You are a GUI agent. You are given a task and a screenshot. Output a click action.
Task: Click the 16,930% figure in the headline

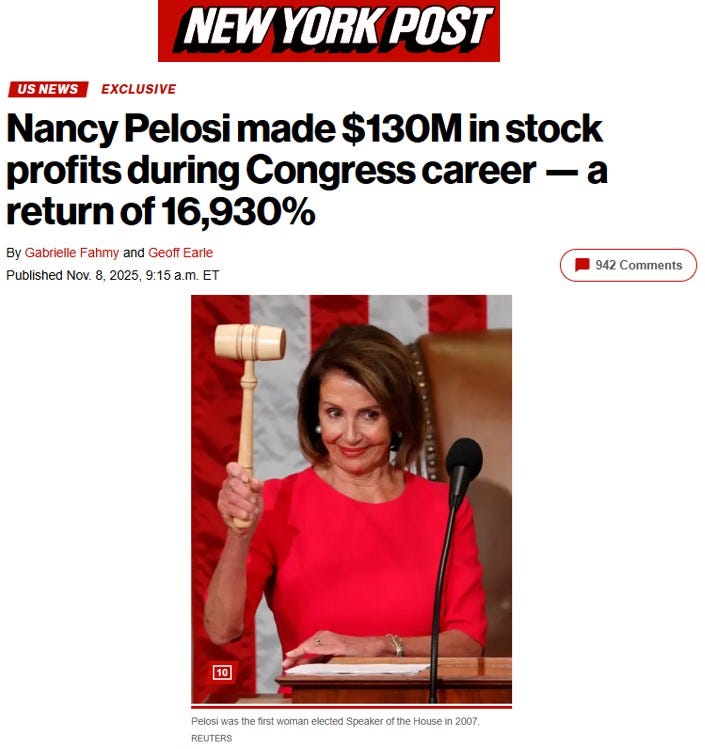238,212
